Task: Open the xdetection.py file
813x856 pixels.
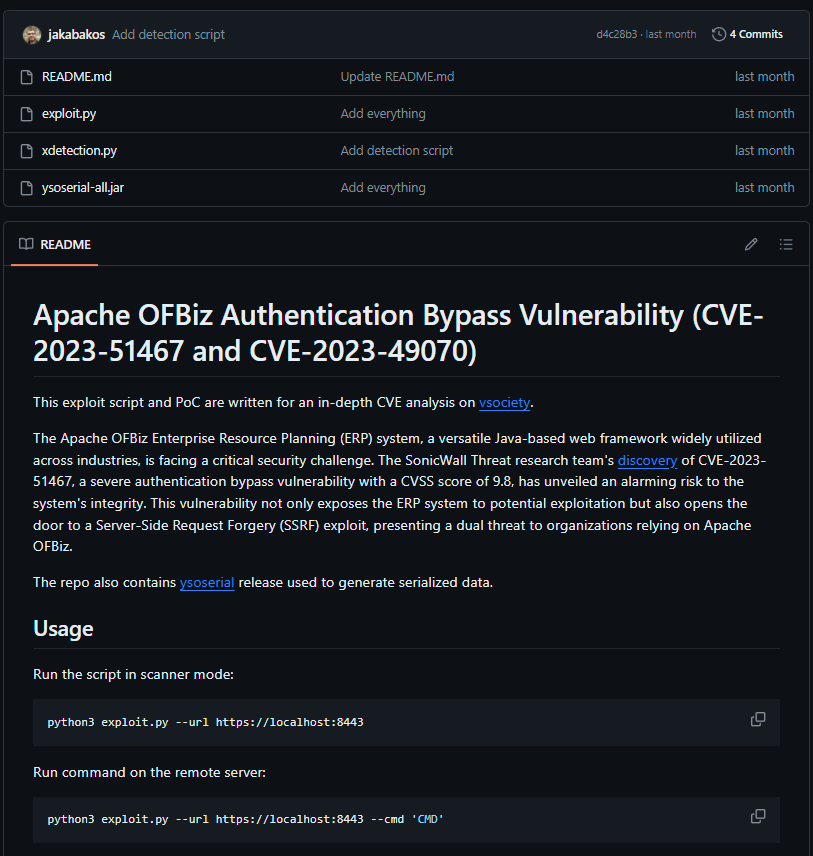Action: 79,151
